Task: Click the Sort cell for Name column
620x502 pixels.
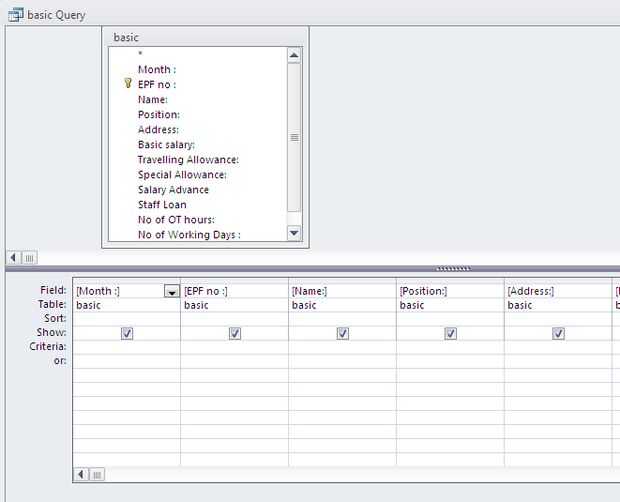Action: [x=342, y=319]
